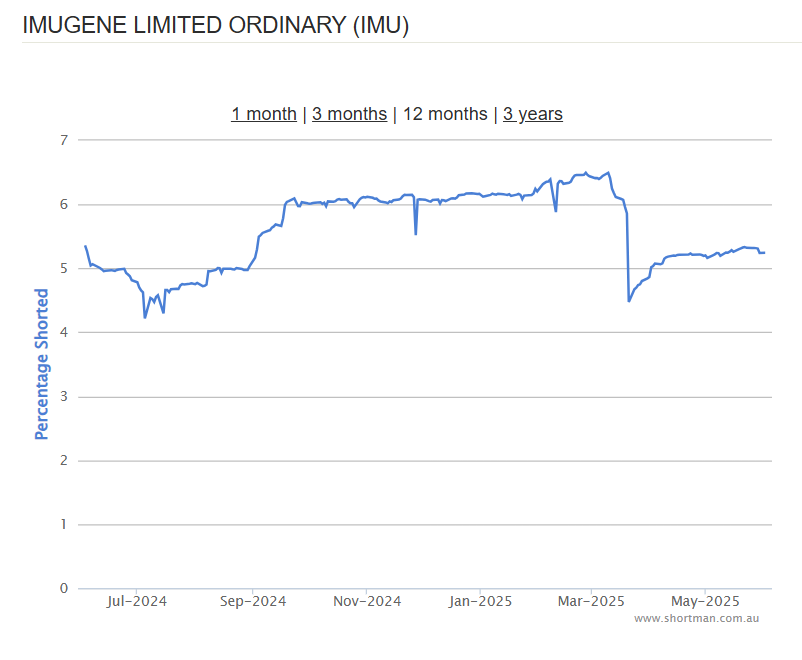Click the www.shortman.com.au credit text
The width and height of the screenshot is (802, 660).
pos(696,619)
